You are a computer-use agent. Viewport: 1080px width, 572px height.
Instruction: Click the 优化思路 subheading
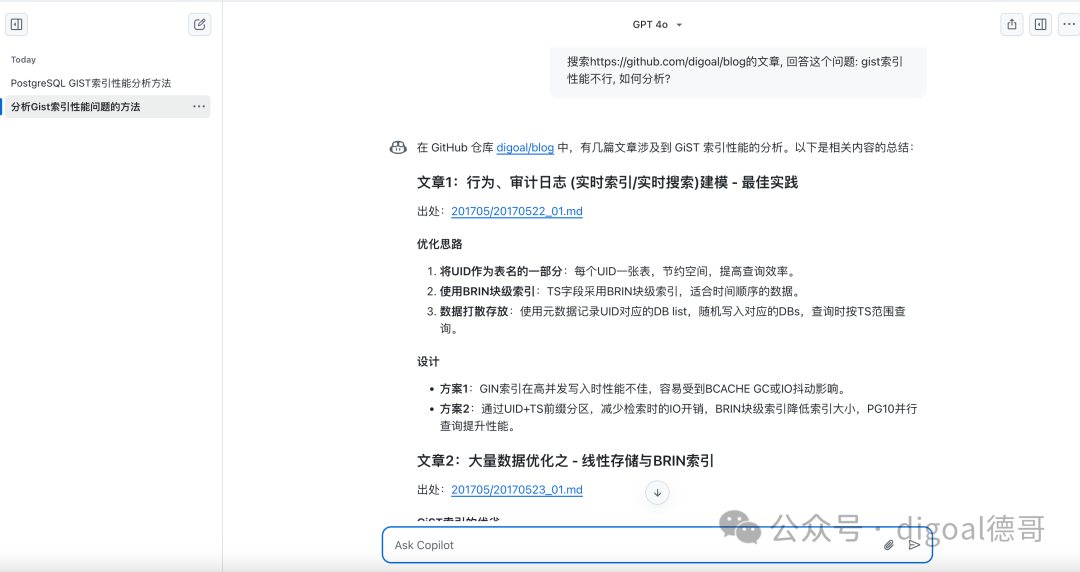tap(439, 244)
